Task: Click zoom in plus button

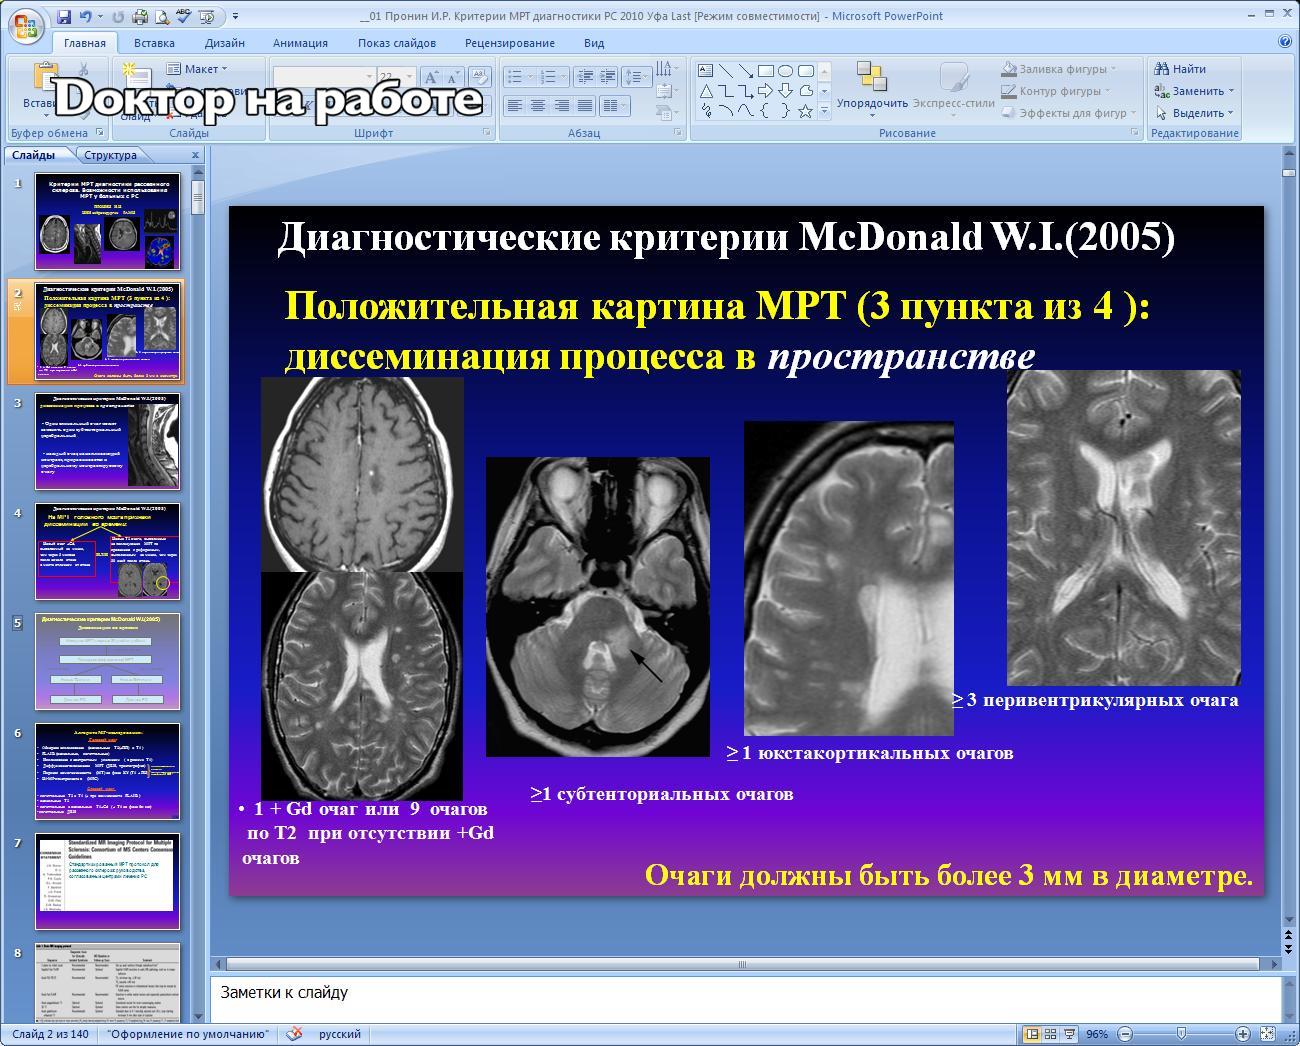Action: coord(1242,1034)
